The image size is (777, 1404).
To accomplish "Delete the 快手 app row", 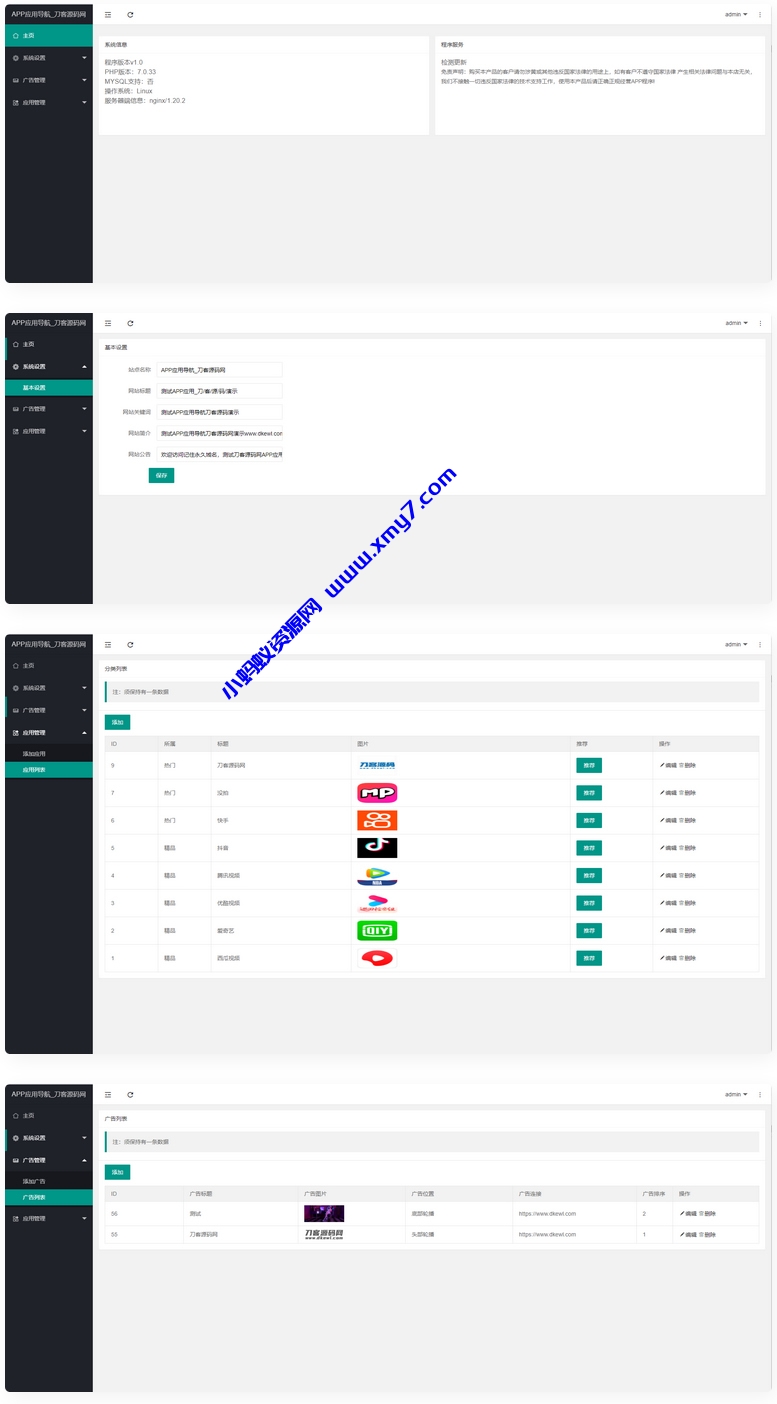I will (687, 820).
